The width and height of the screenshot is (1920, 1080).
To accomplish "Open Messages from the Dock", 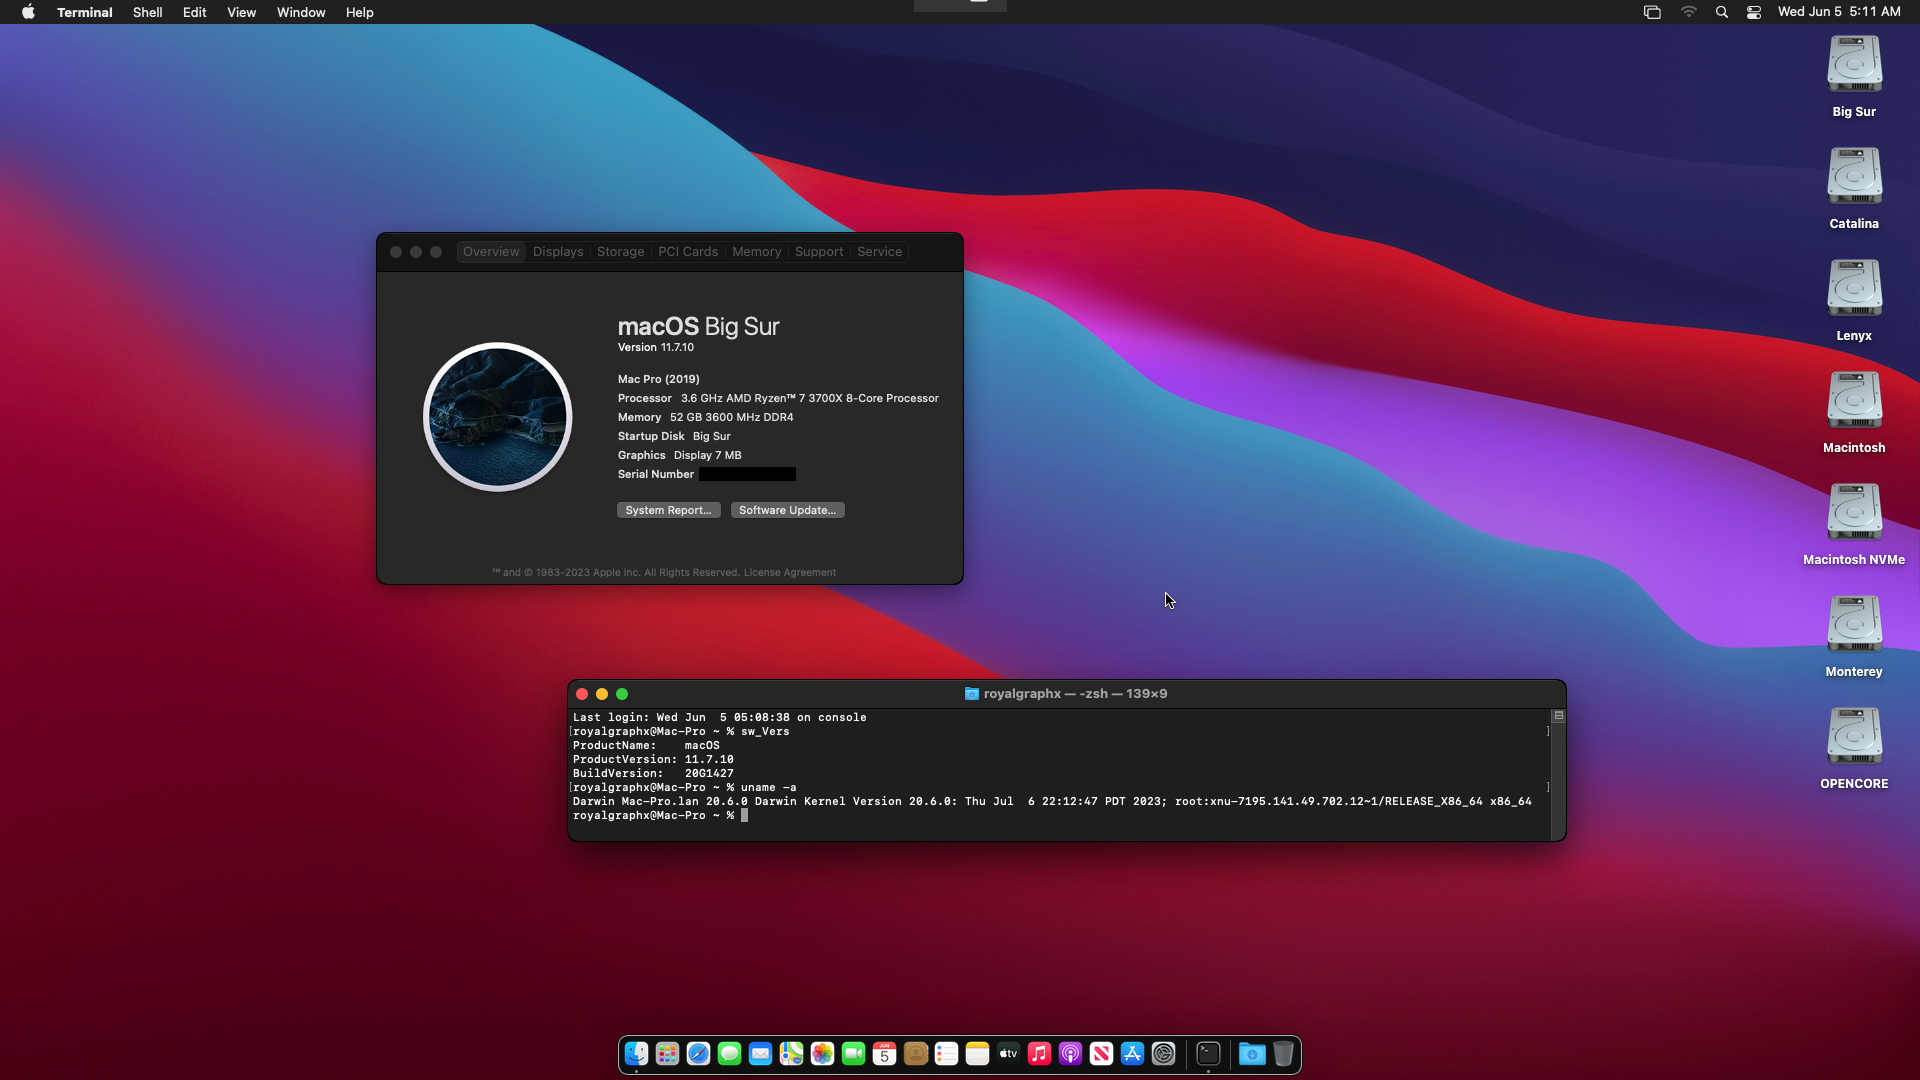I will click(x=729, y=1054).
